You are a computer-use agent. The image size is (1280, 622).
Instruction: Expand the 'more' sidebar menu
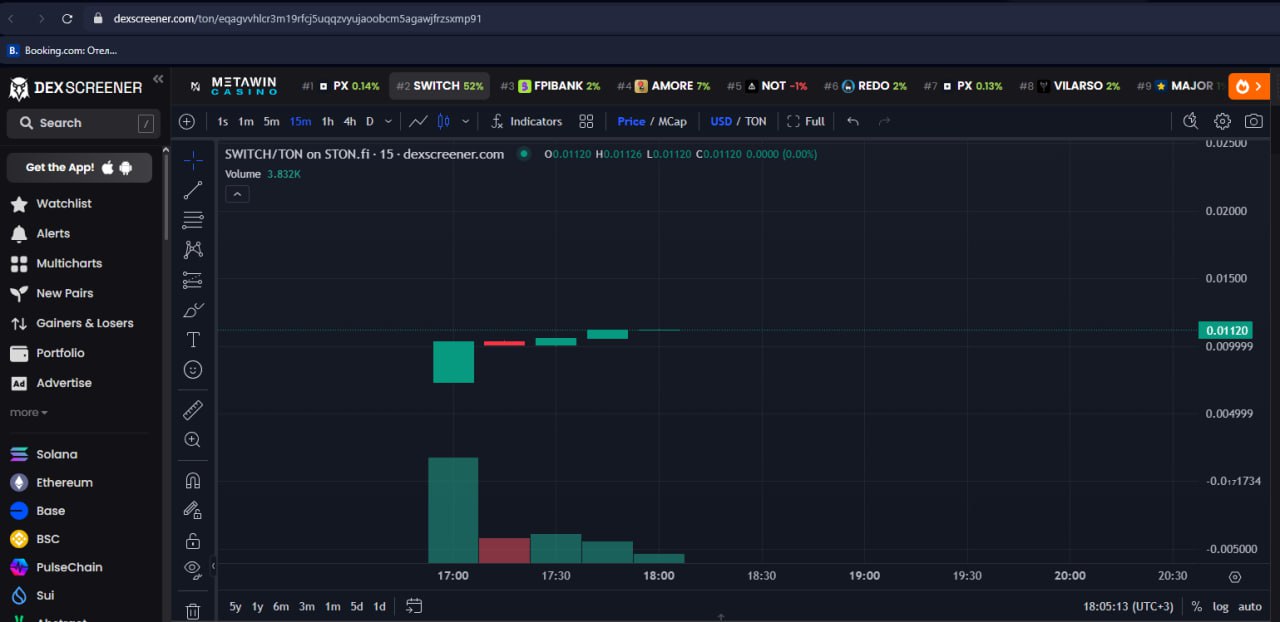click(29, 412)
